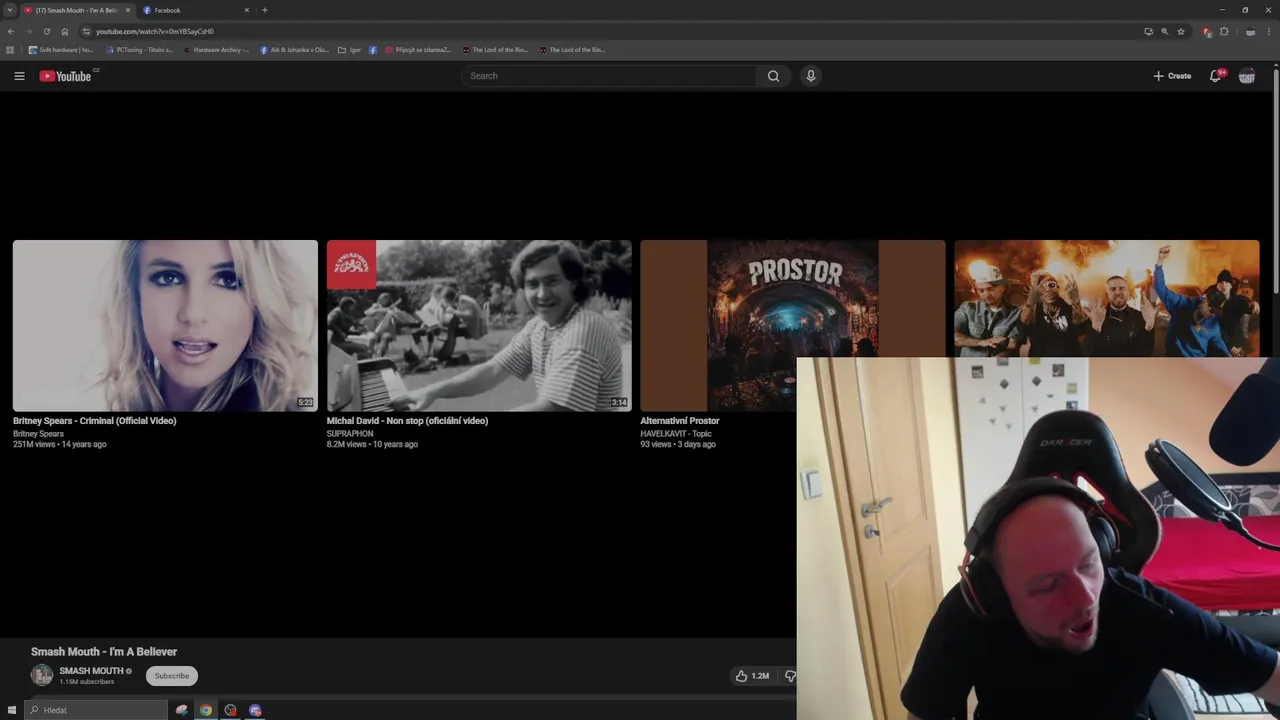Click the 'Smash Mouth - I'm A Believer' title

(104, 652)
